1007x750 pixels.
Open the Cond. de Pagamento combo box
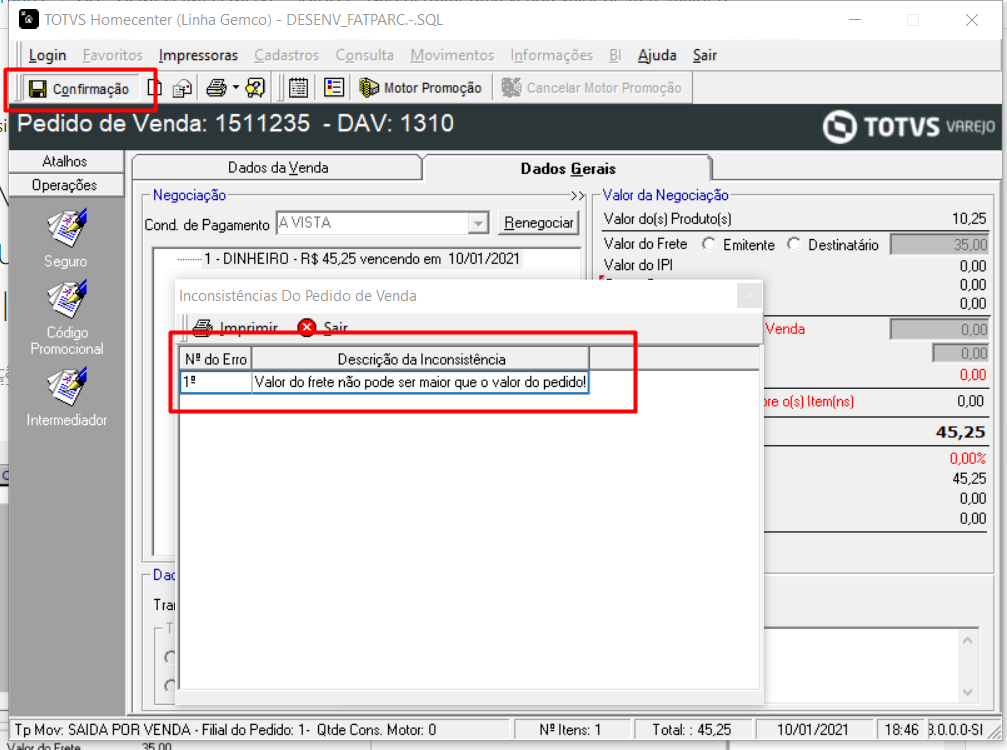(382, 223)
